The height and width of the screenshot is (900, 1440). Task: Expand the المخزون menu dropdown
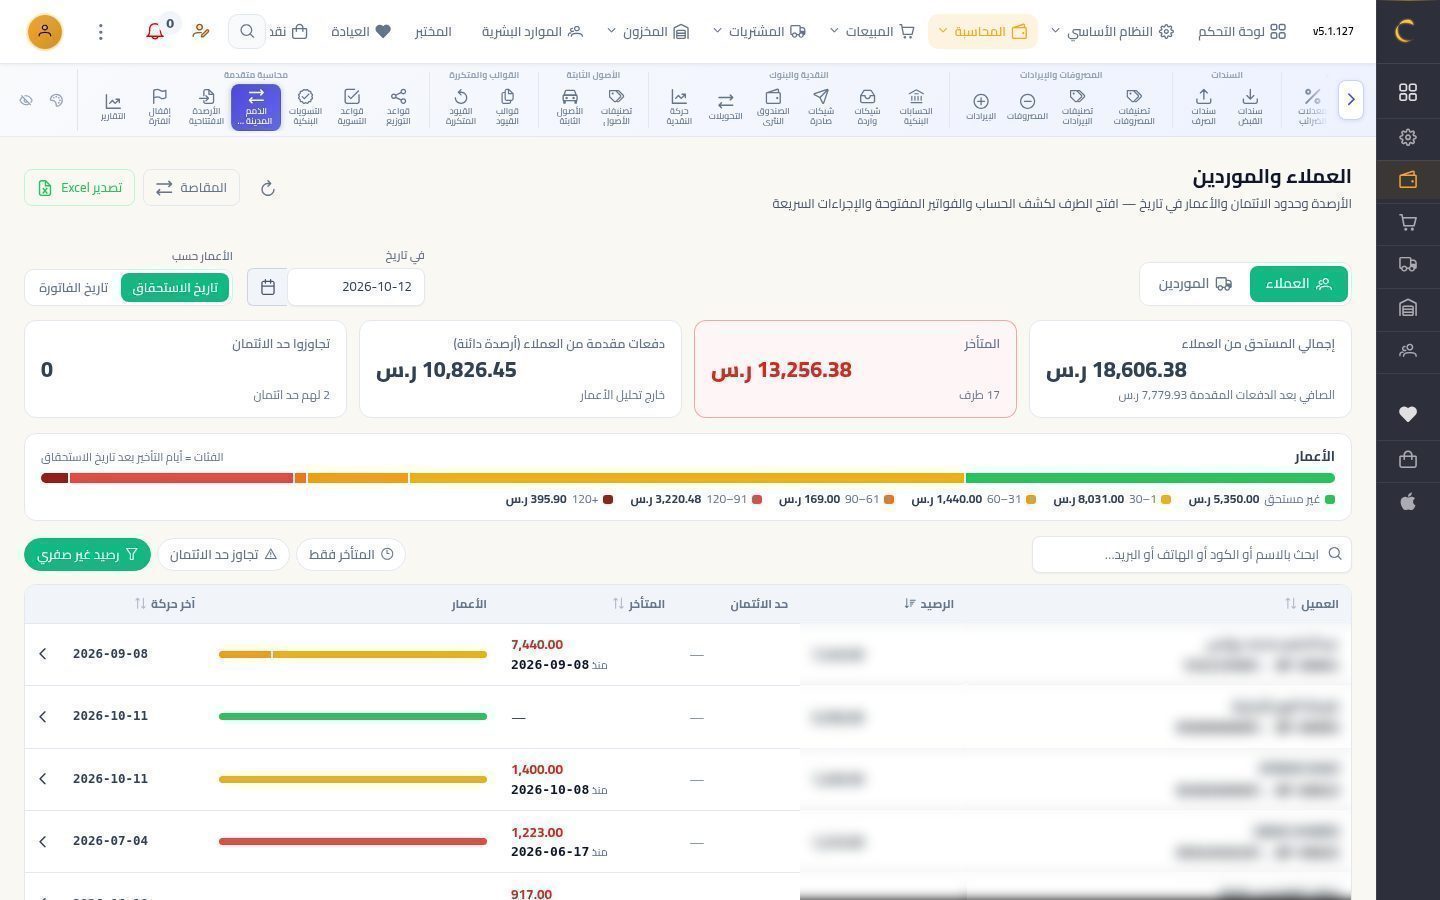648,32
